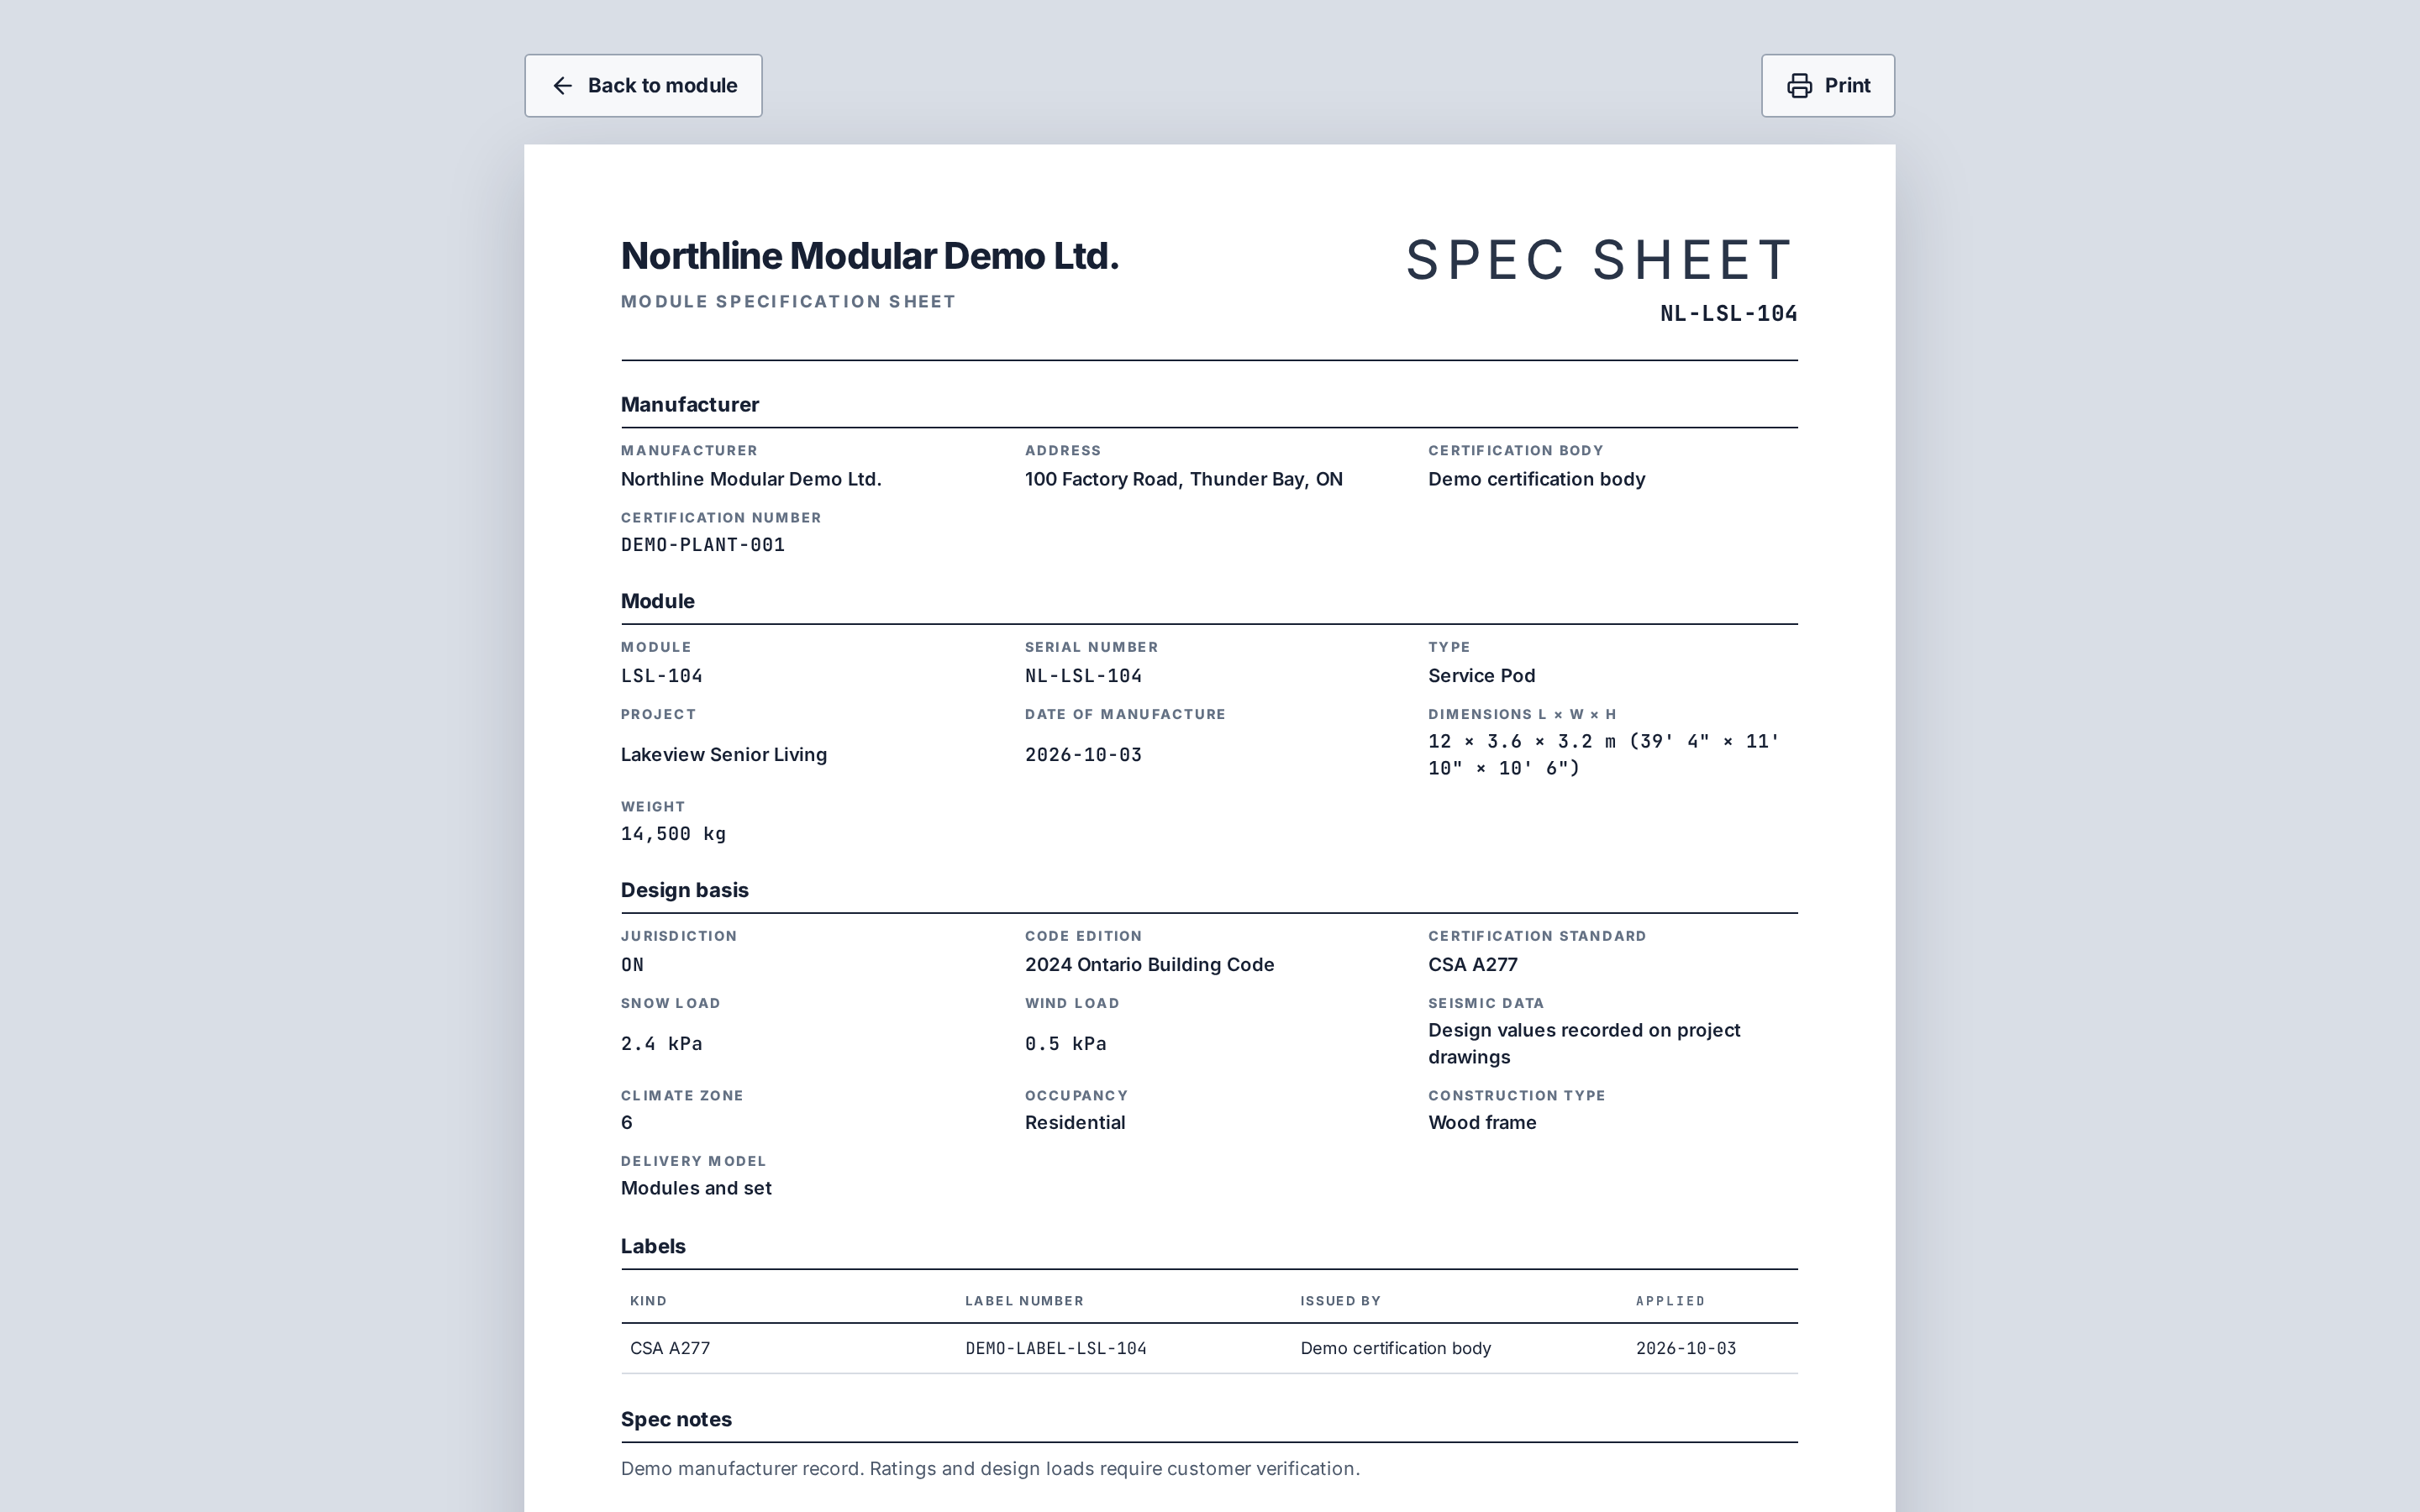This screenshot has width=2420, height=1512.
Task: Select the Northline Modular Demo Ltd. heading
Action: coord(869,256)
